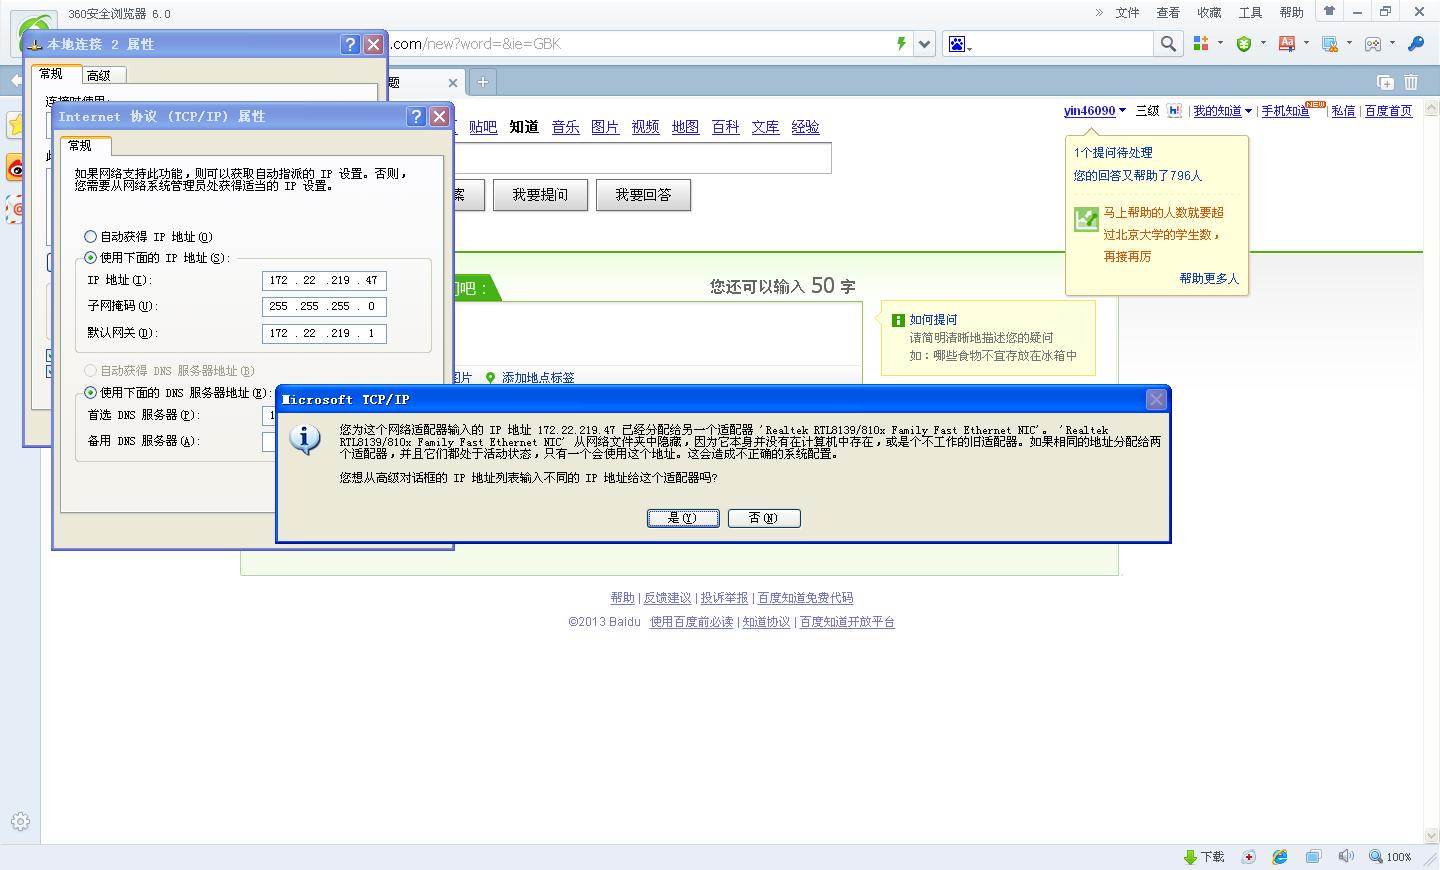Click the IP 地址 field showing 172.22.219.47

[x=324, y=281]
